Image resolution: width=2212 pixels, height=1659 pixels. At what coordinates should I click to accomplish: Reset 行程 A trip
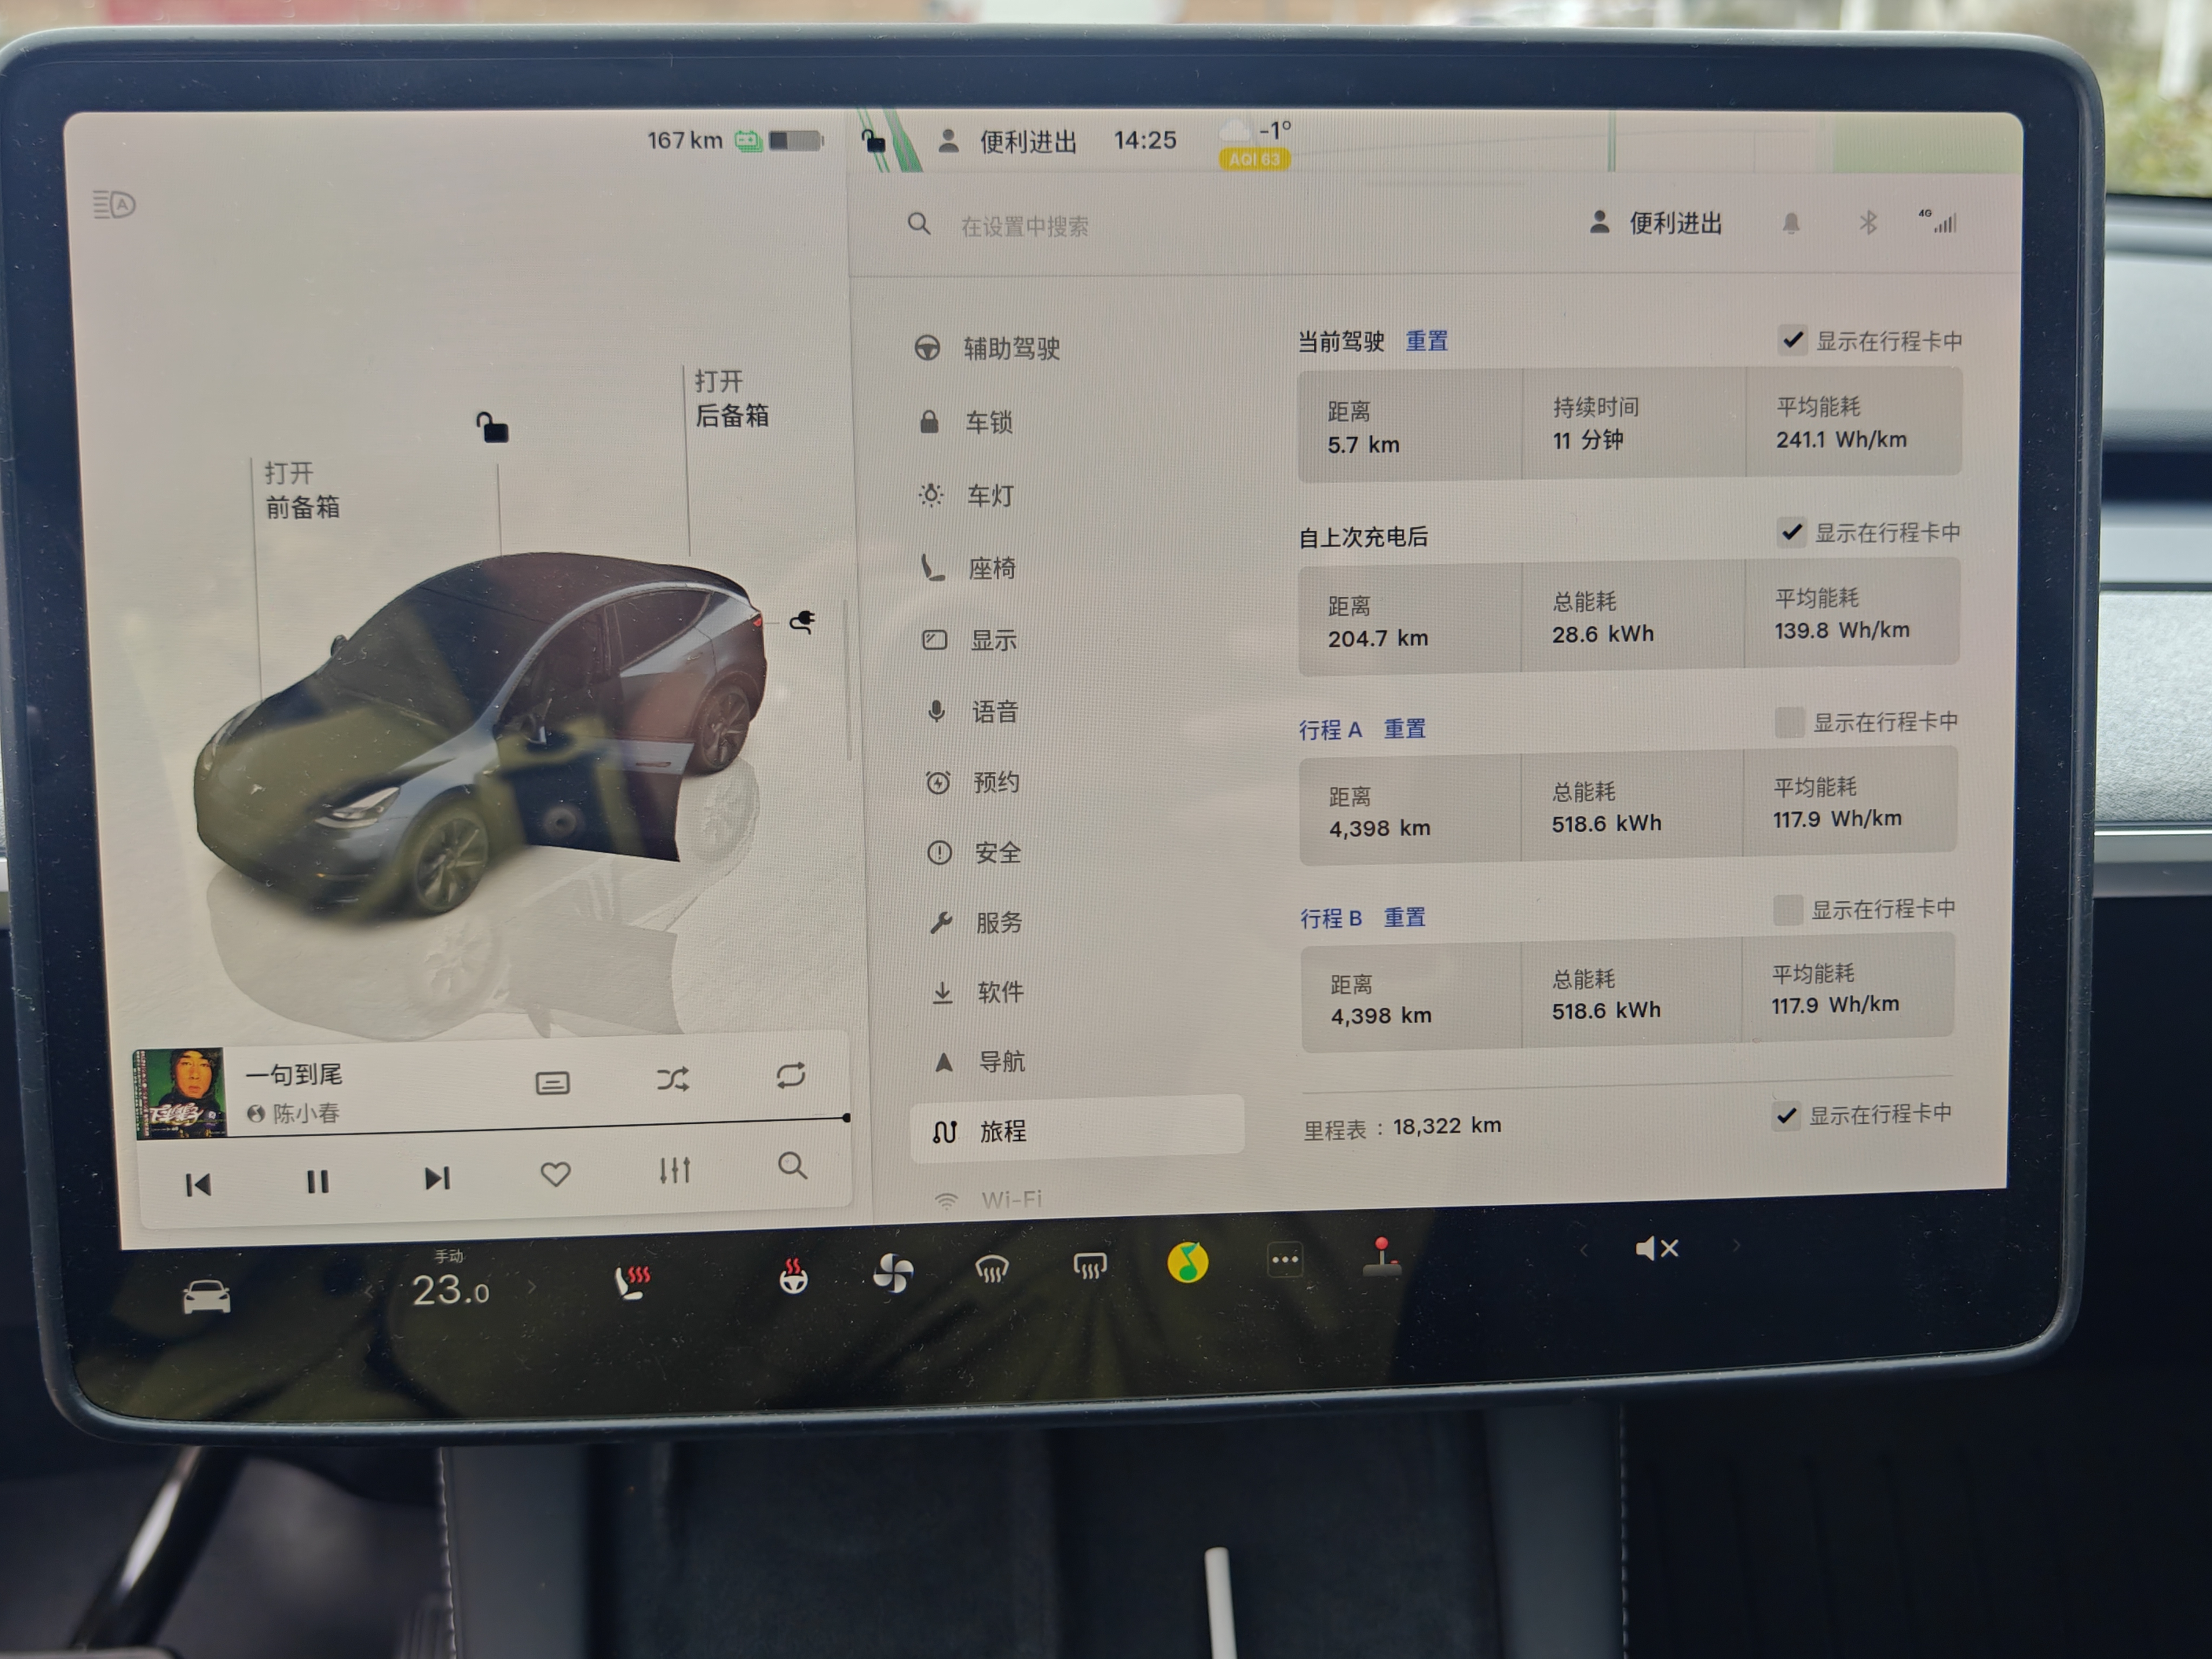(1404, 729)
